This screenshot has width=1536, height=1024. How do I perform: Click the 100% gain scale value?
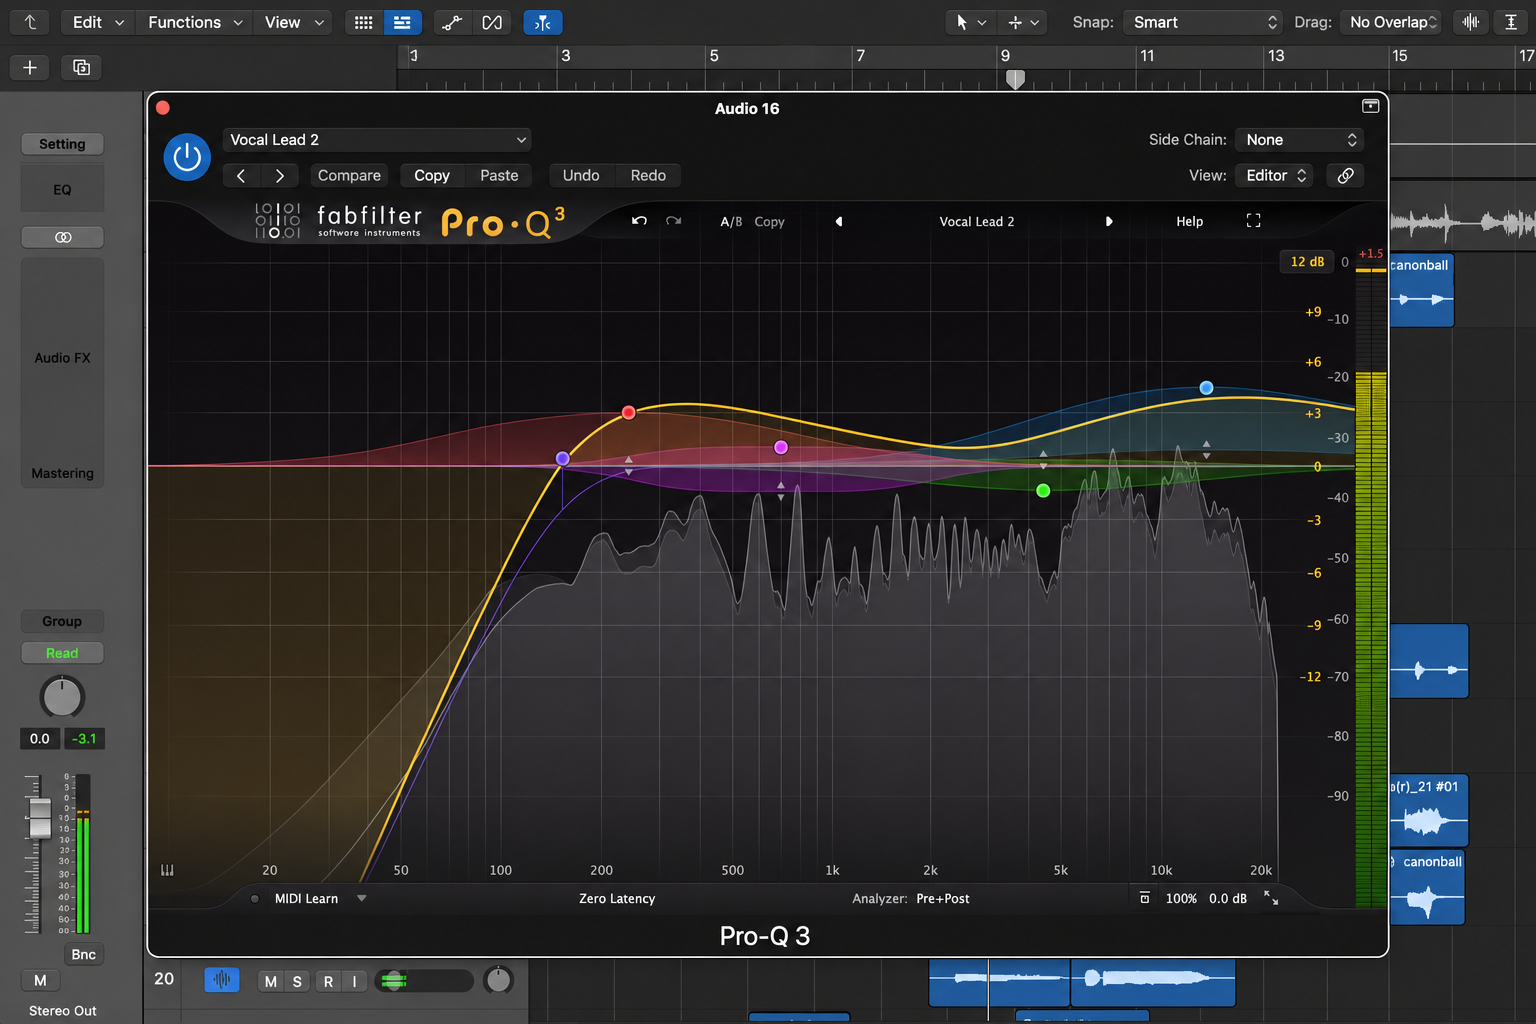(x=1181, y=899)
